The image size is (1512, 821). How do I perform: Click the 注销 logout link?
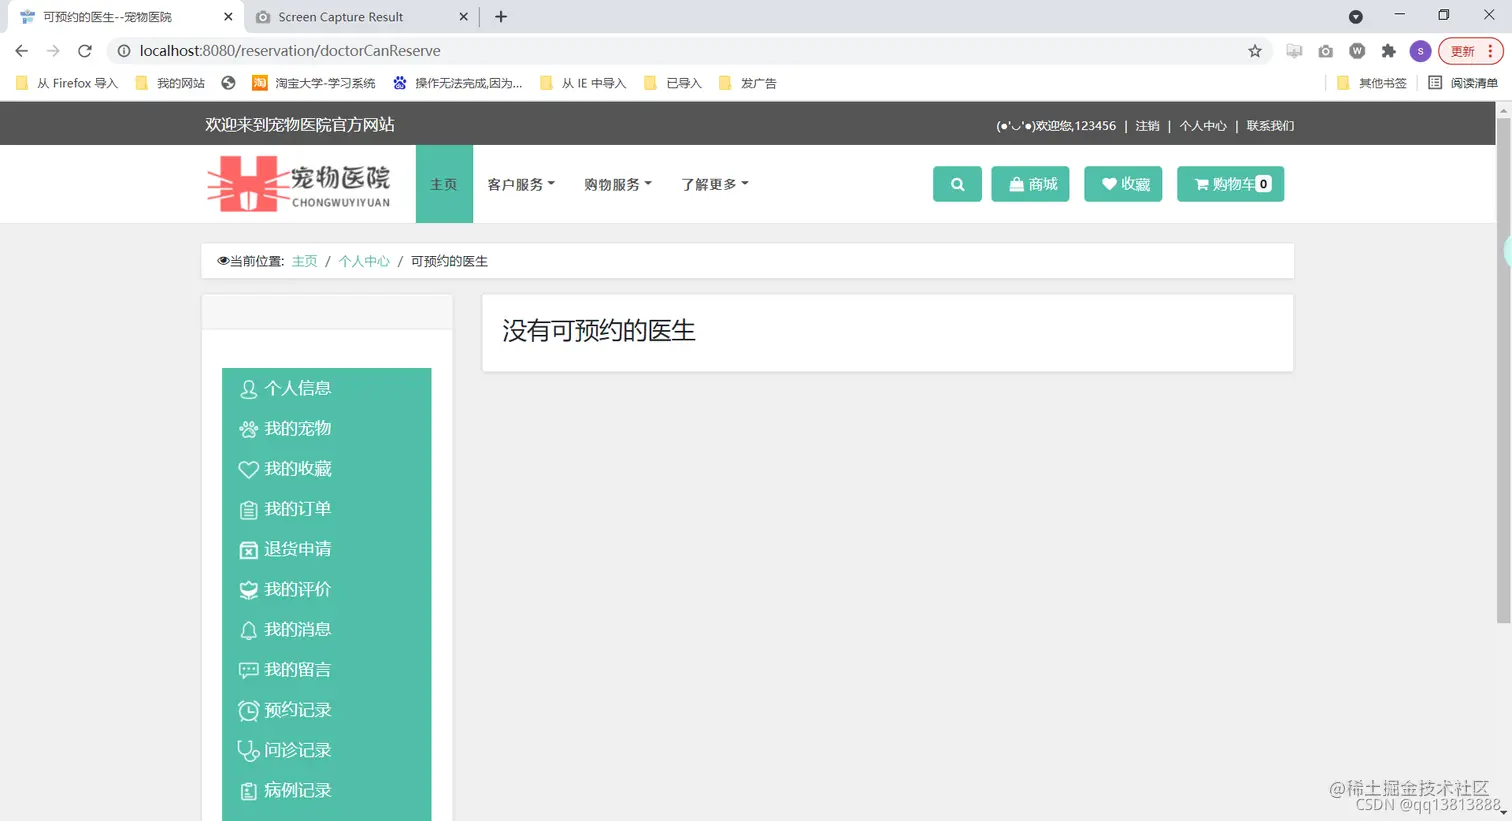(1146, 125)
